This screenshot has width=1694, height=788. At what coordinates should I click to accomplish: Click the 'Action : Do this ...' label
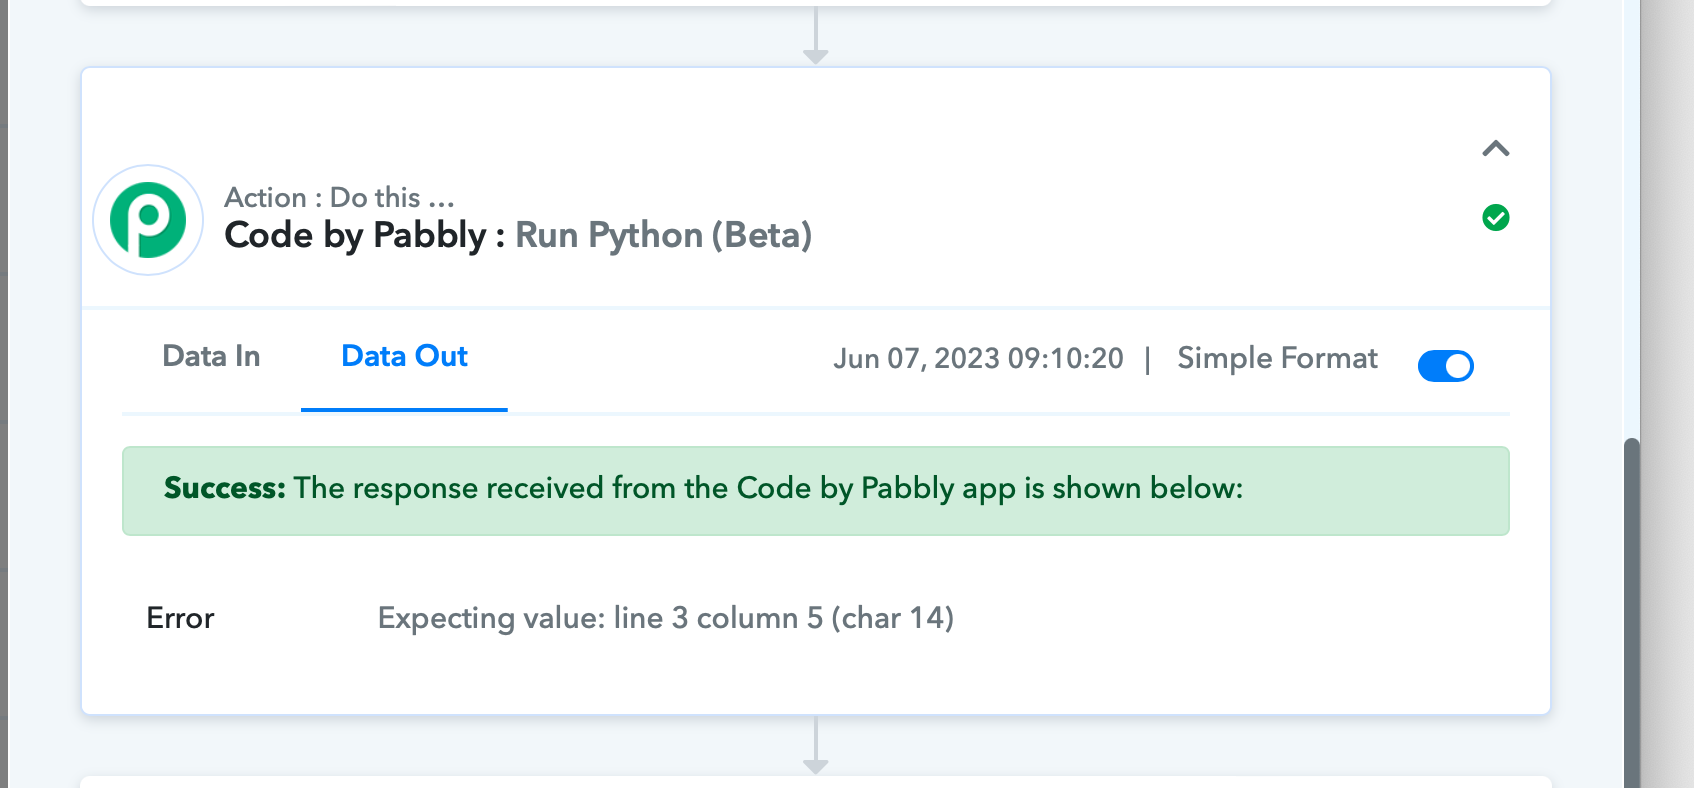[x=339, y=198]
